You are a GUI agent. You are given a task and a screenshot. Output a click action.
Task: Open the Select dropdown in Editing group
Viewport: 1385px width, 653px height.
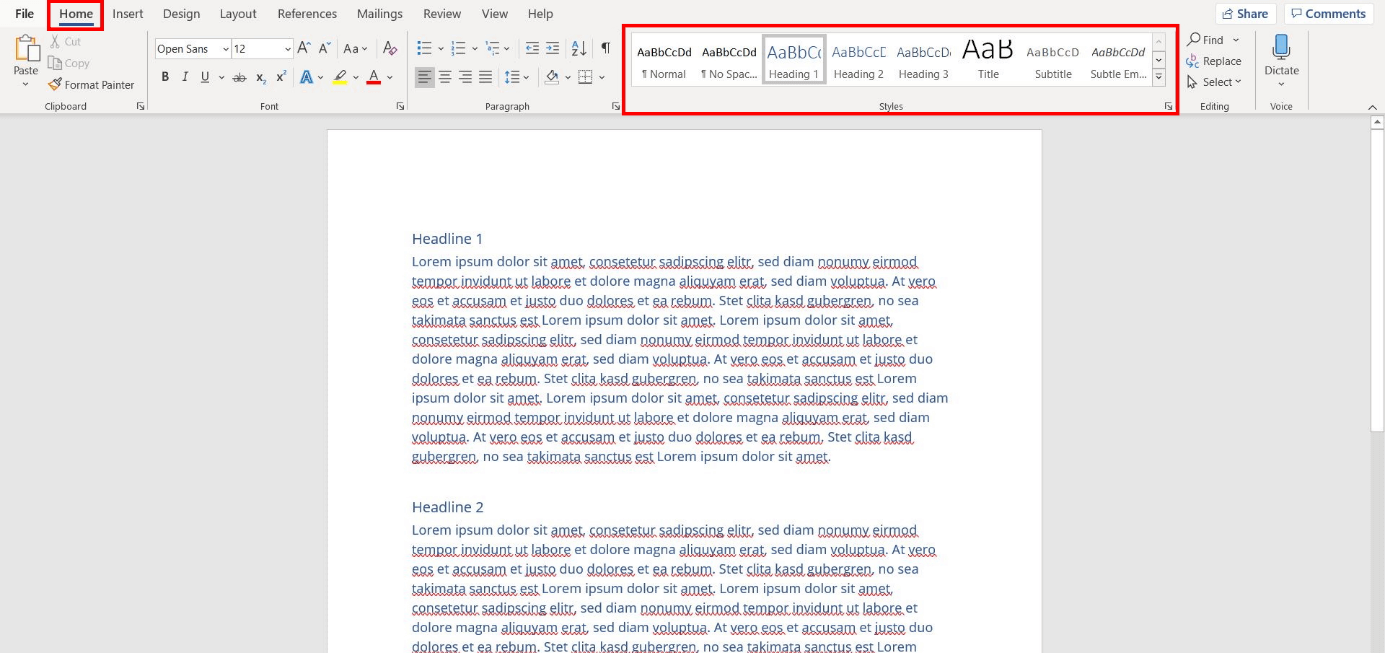tap(1214, 82)
